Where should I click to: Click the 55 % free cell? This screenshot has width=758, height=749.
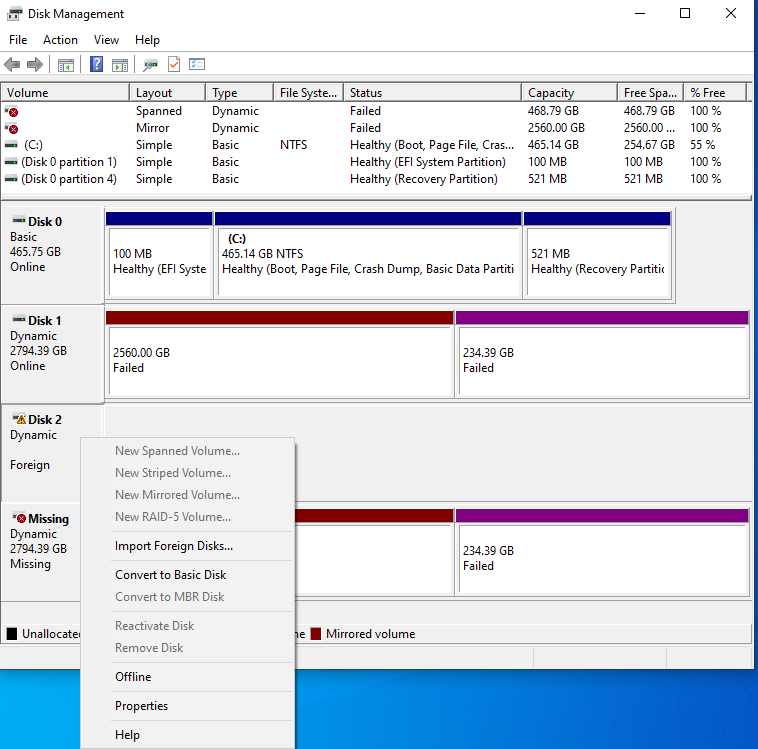coord(702,145)
